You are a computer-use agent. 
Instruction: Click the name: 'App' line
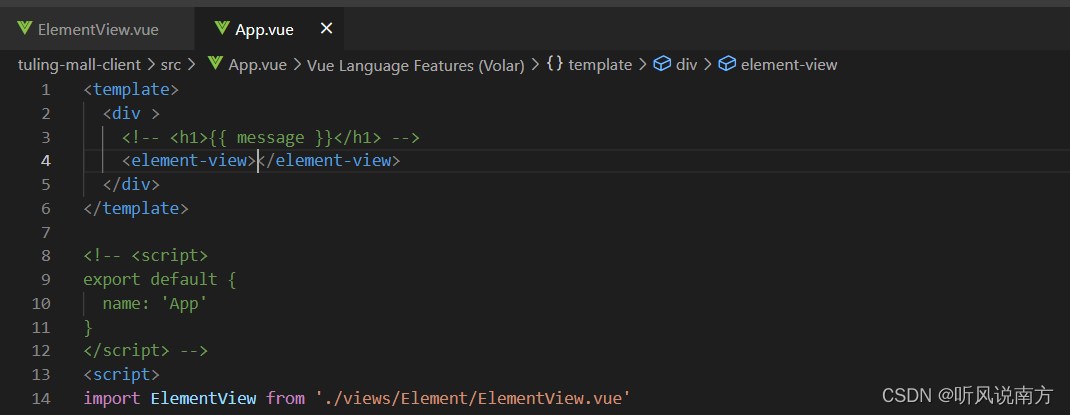(x=155, y=304)
